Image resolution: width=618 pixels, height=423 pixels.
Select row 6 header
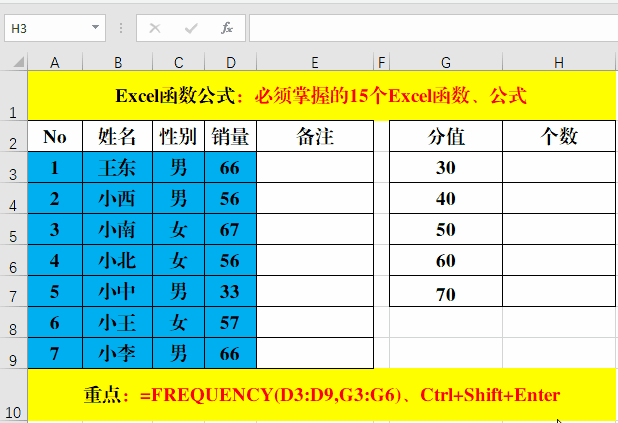click(13, 260)
